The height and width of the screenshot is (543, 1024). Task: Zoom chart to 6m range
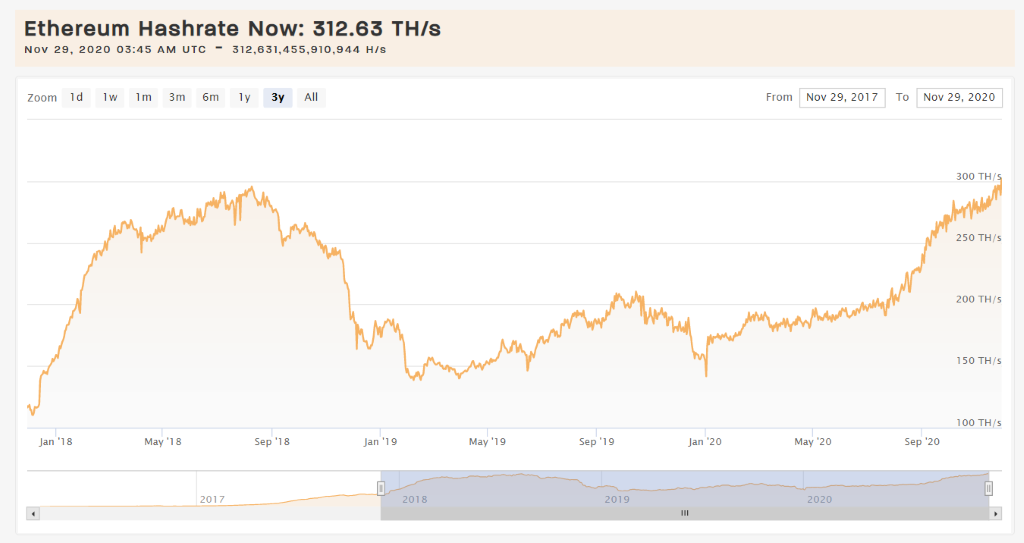click(211, 97)
